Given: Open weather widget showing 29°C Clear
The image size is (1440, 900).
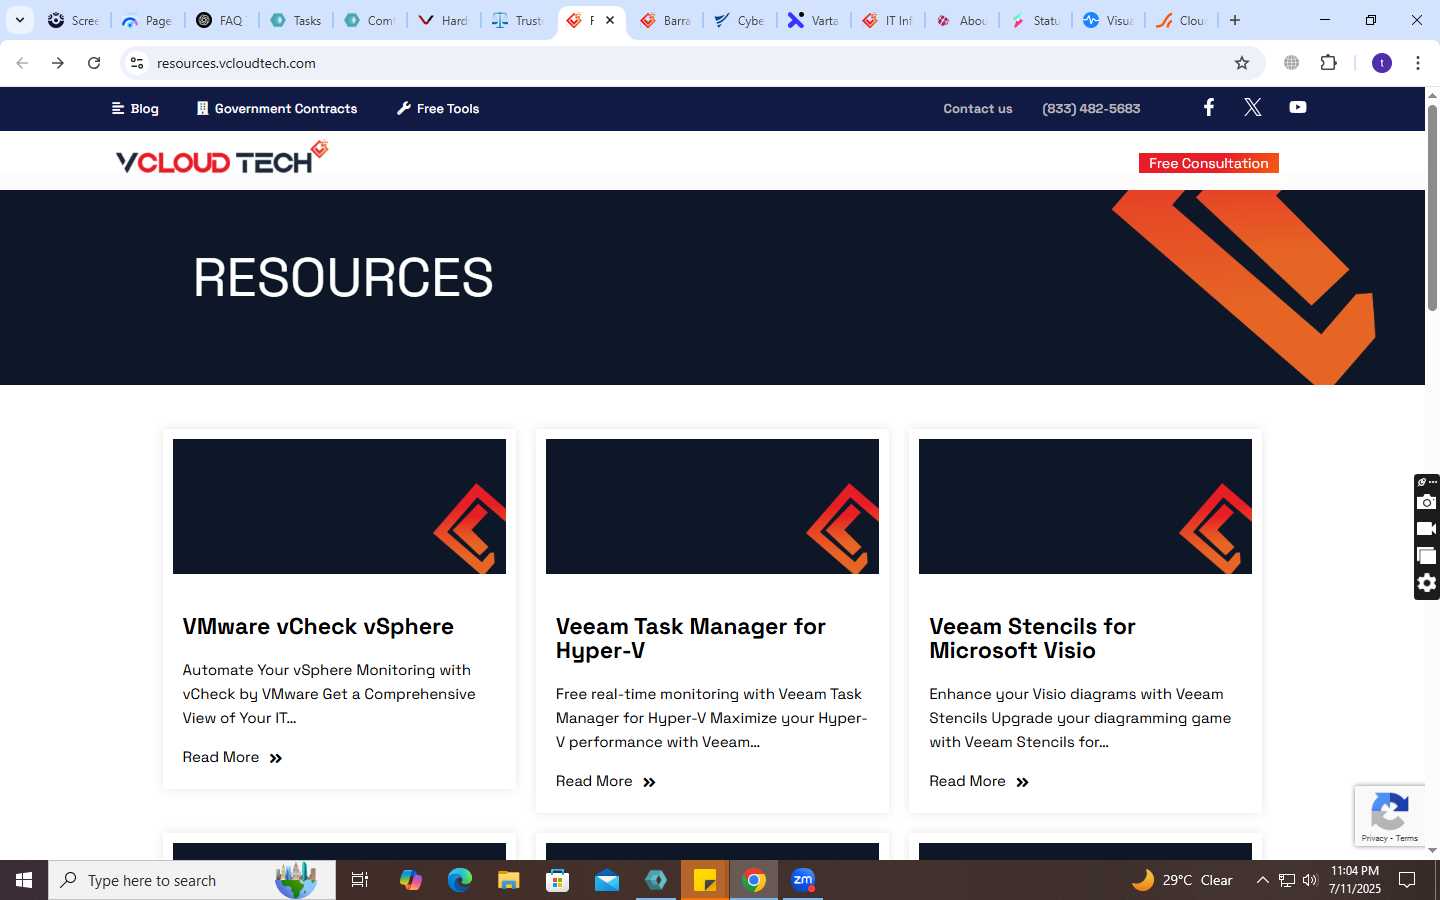Looking at the screenshot, I should click(1182, 880).
